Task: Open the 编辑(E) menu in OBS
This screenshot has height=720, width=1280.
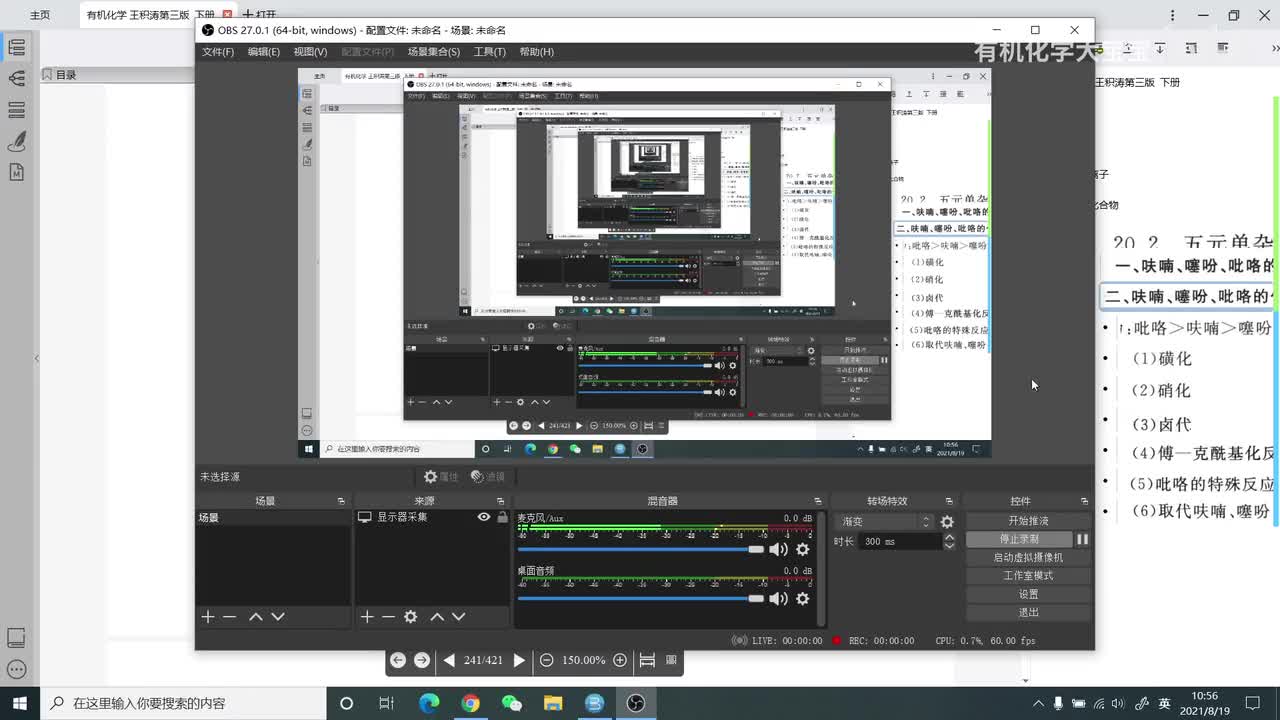Action: point(264,52)
